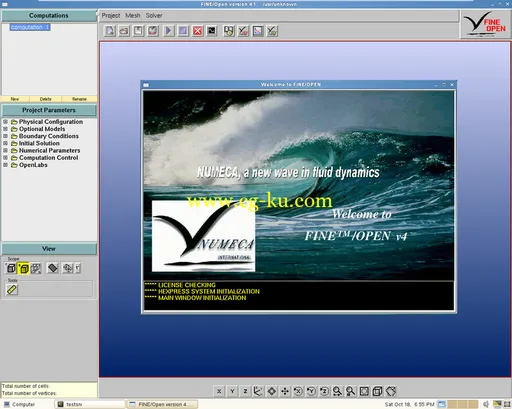The image size is (512, 409).
Task: Click the X axis view button
Action: pos(219,391)
